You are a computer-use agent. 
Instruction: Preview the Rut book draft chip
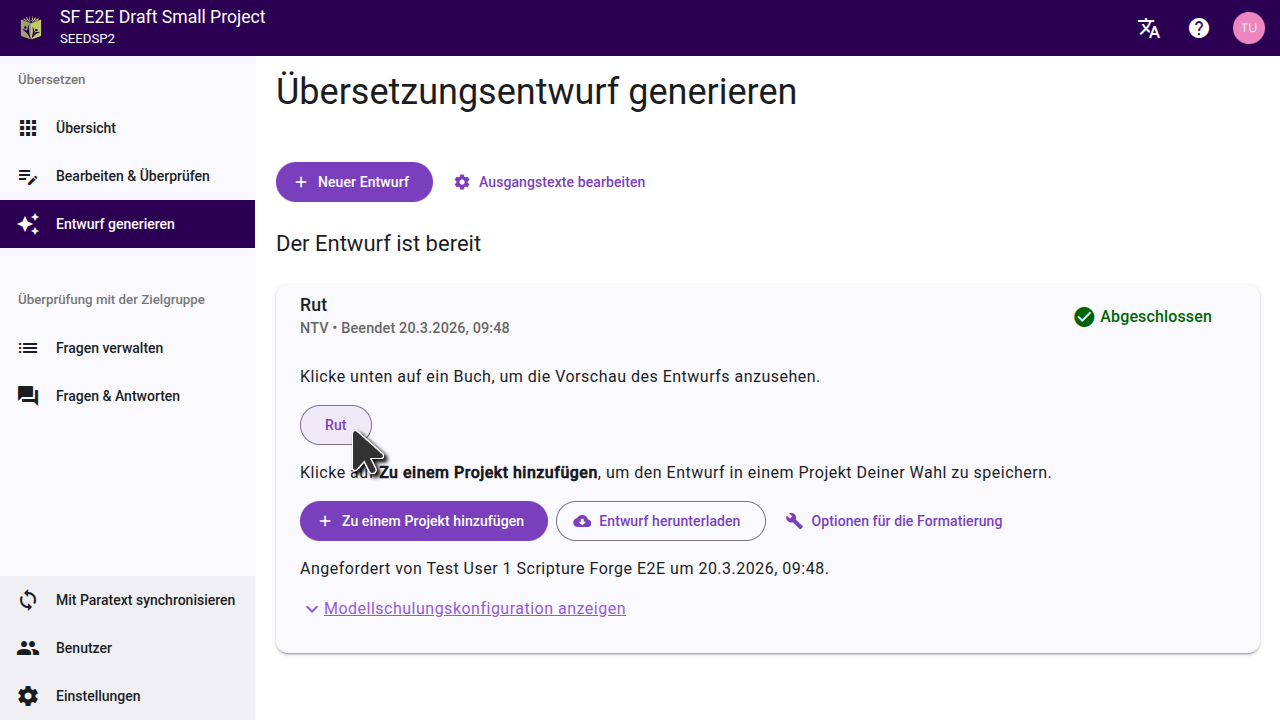[x=335, y=425]
